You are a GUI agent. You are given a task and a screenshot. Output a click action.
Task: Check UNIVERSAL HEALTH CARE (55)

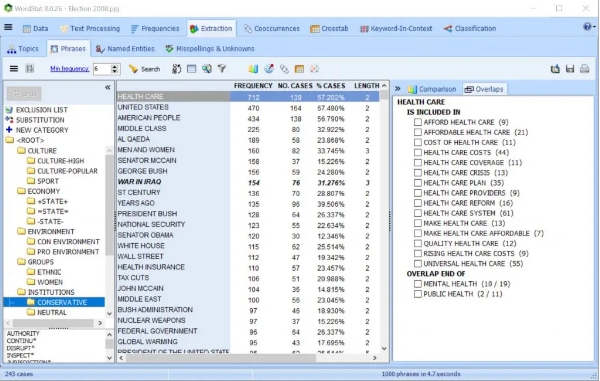click(x=418, y=264)
